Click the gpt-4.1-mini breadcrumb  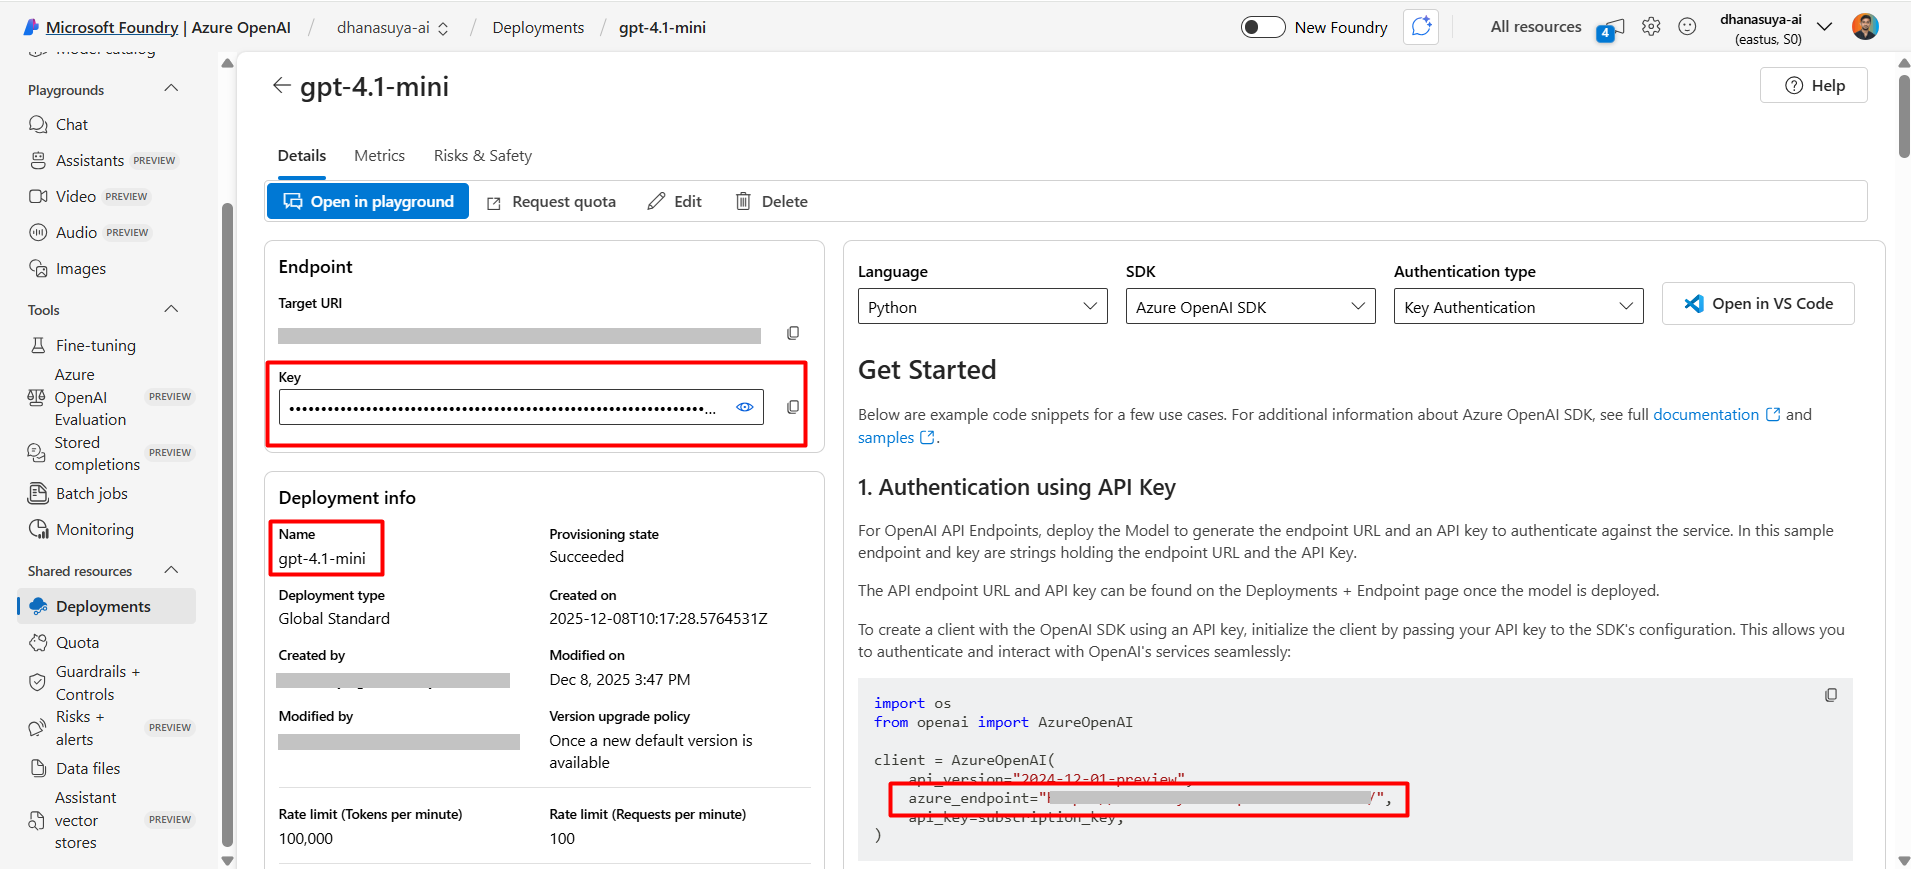(662, 28)
